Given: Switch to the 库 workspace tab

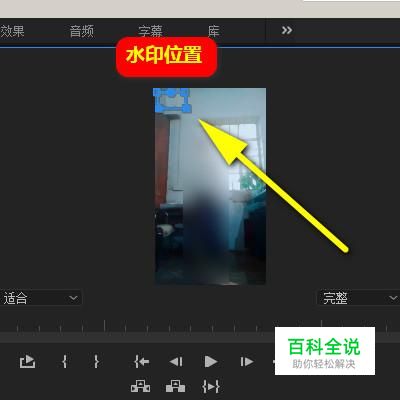Looking at the screenshot, I should (x=214, y=31).
